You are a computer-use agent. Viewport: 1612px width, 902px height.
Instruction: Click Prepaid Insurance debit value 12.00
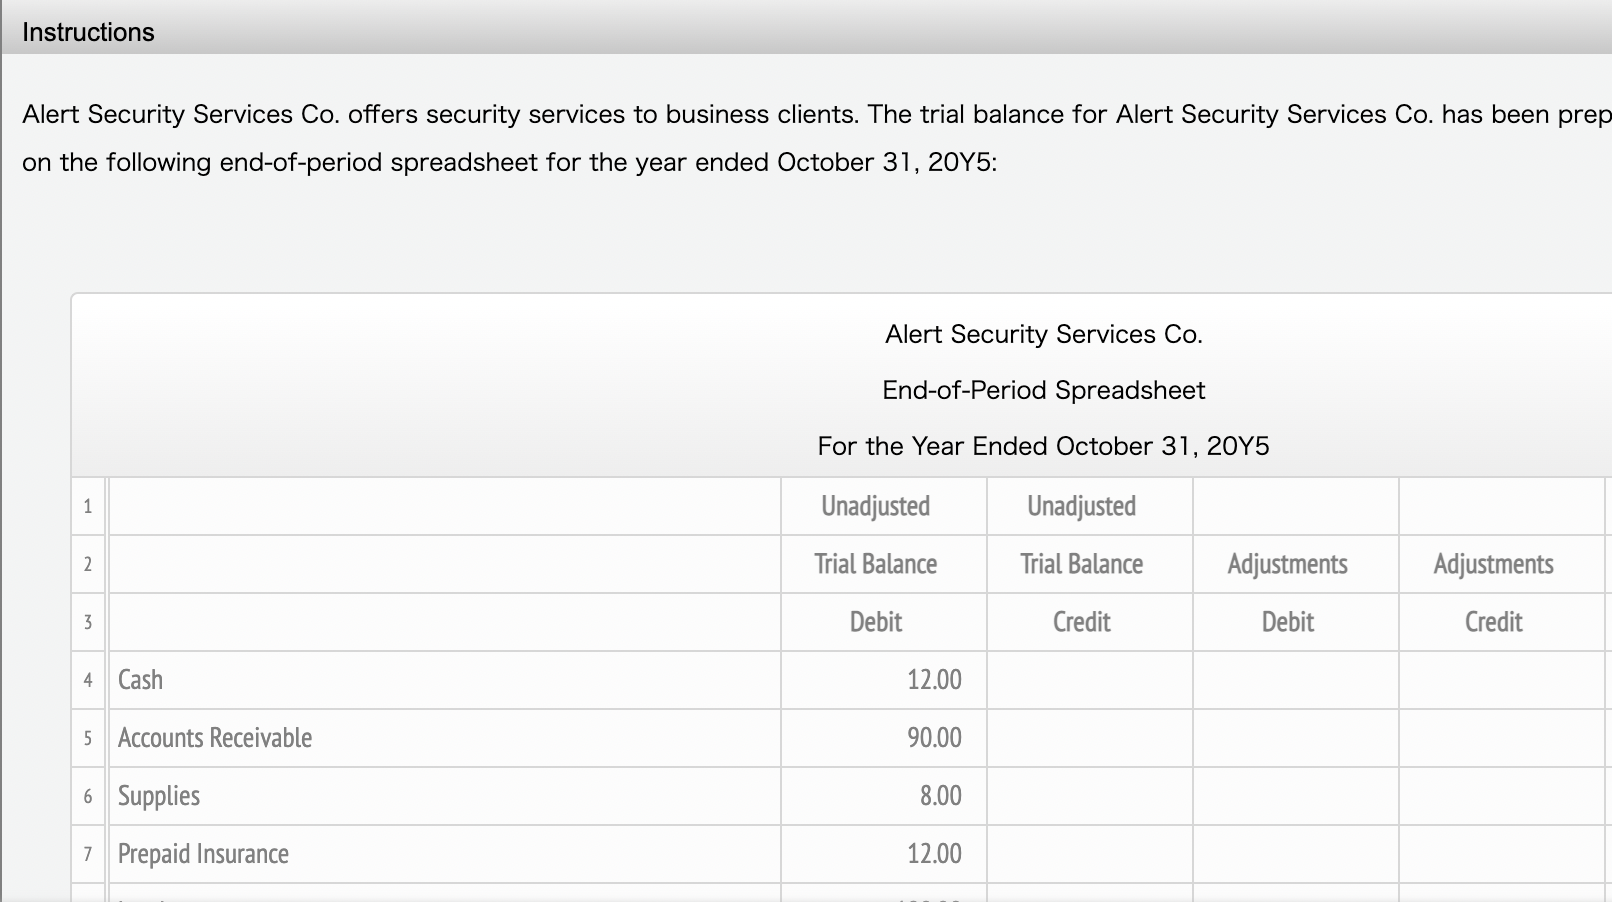point(933,854)
